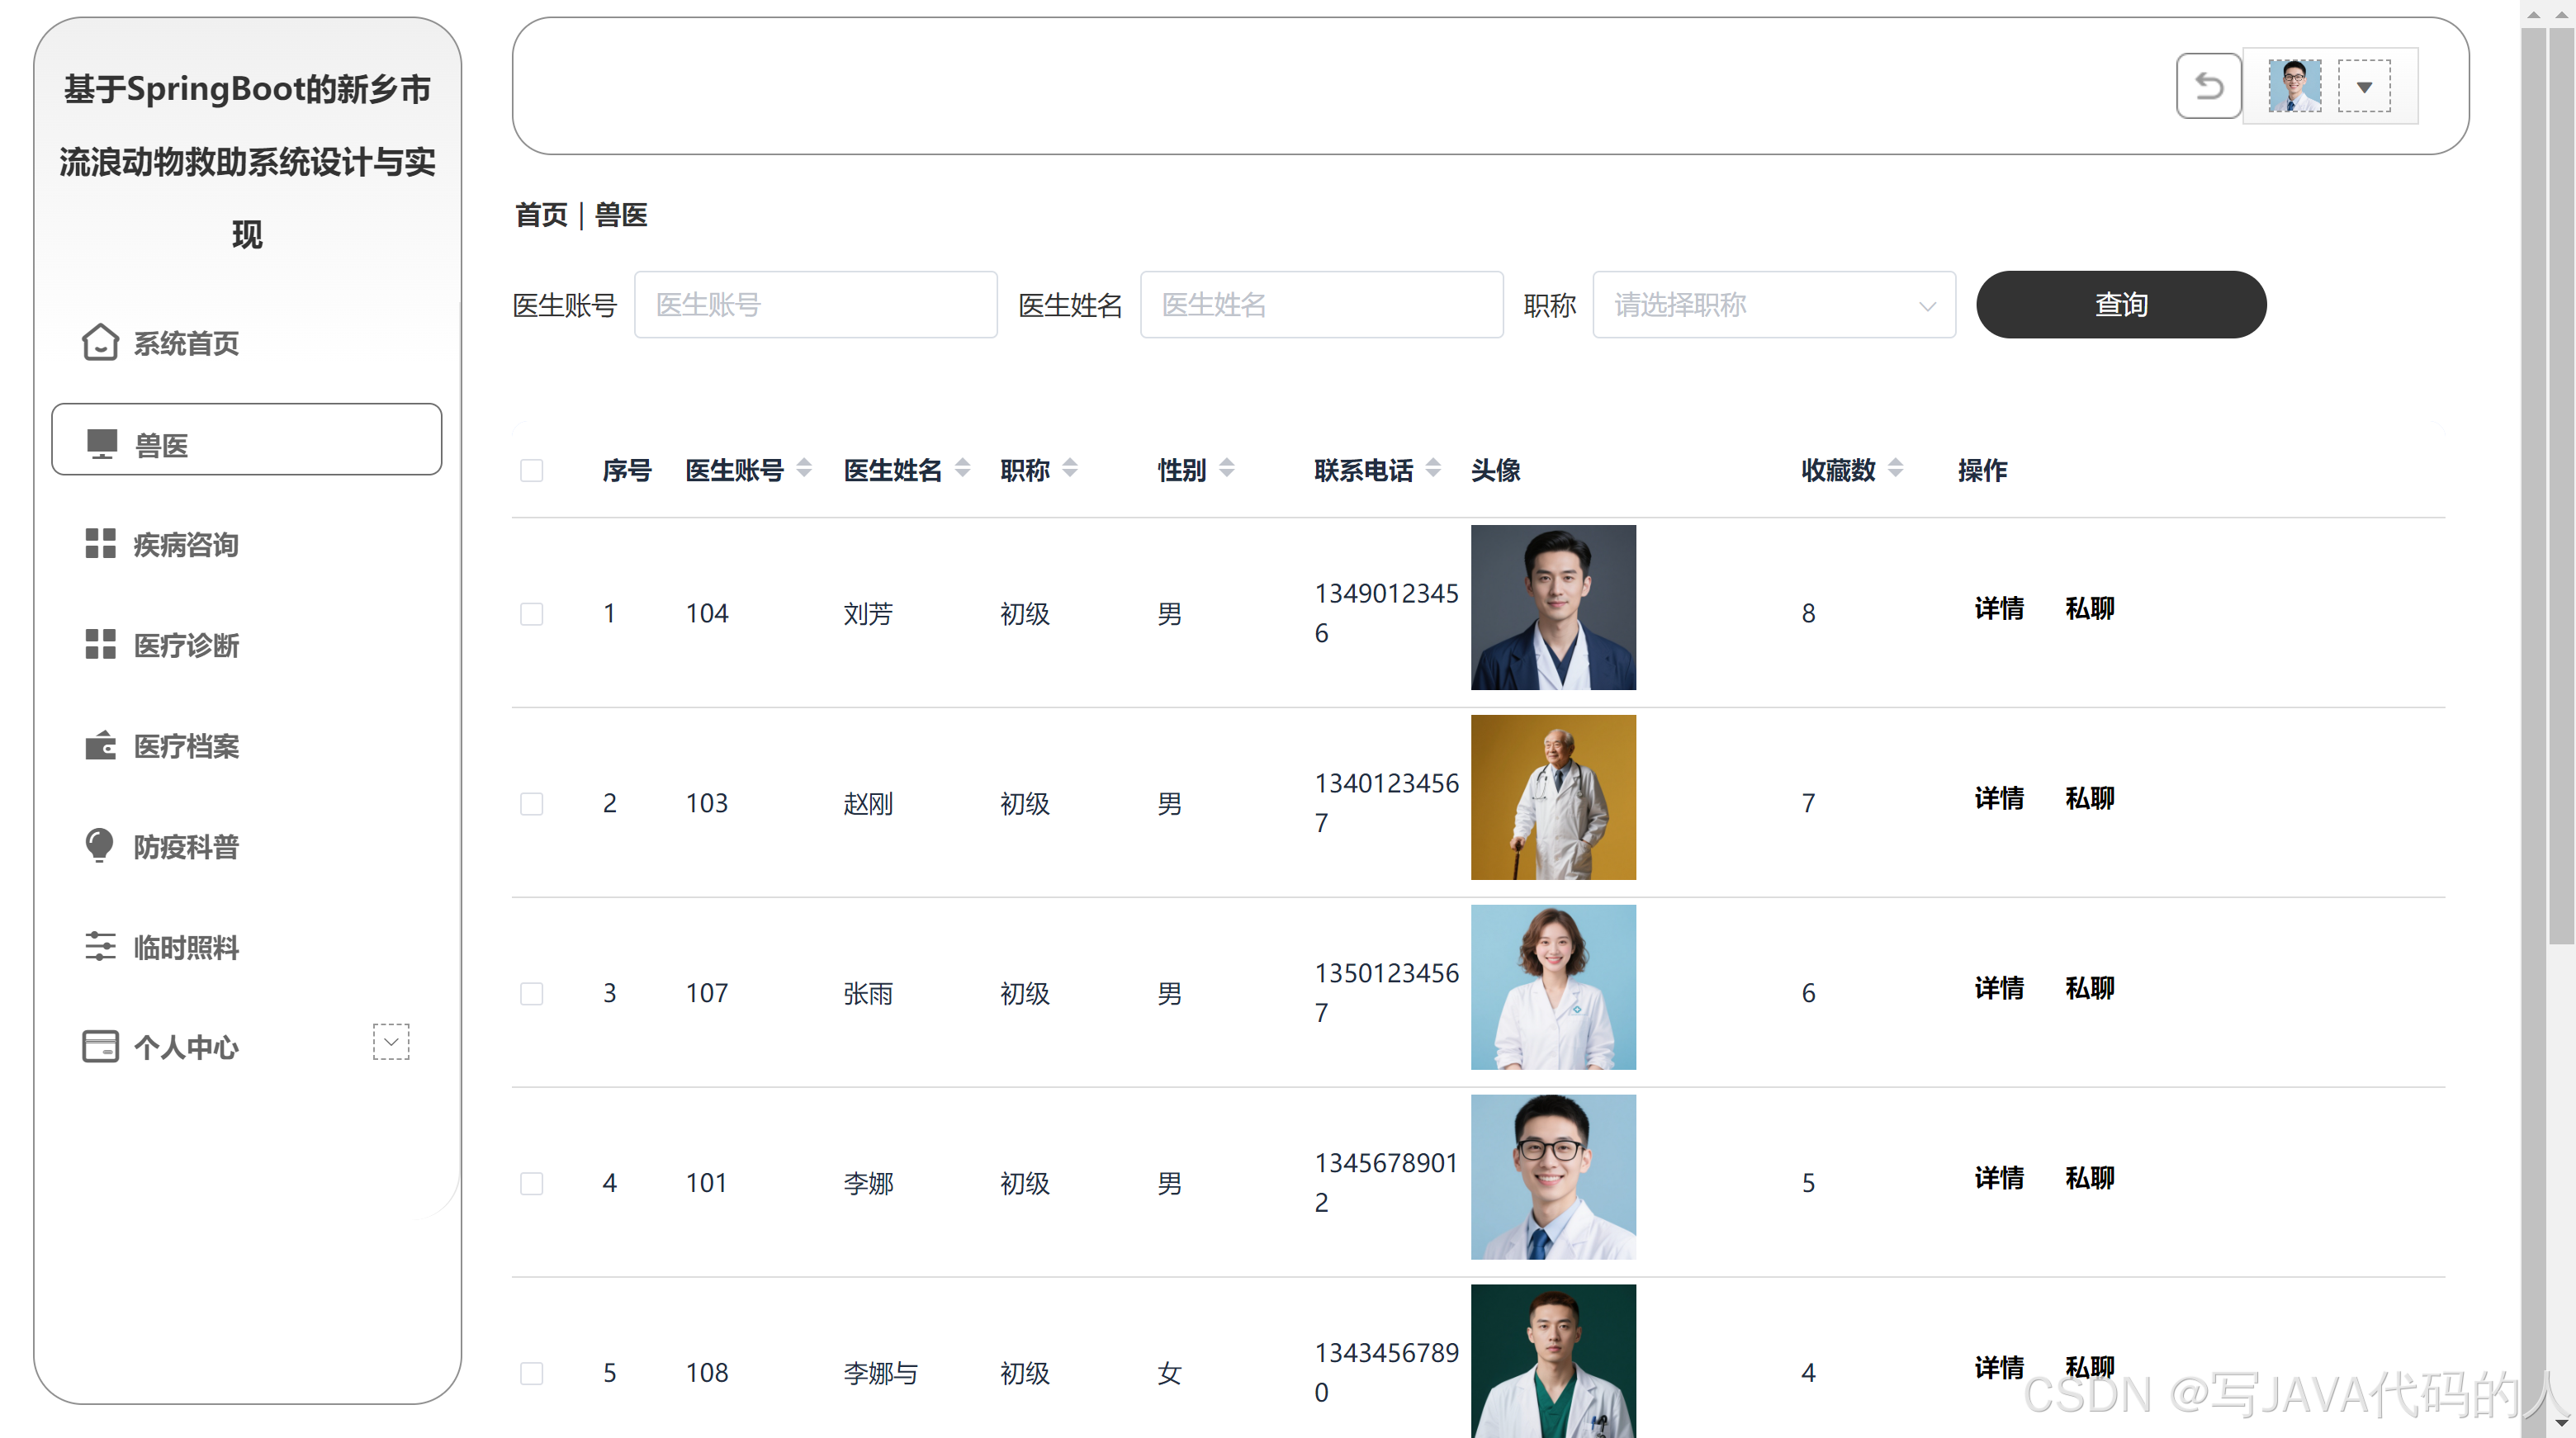
Task: Sort by 职称 column arrows
Action: 1070,467
